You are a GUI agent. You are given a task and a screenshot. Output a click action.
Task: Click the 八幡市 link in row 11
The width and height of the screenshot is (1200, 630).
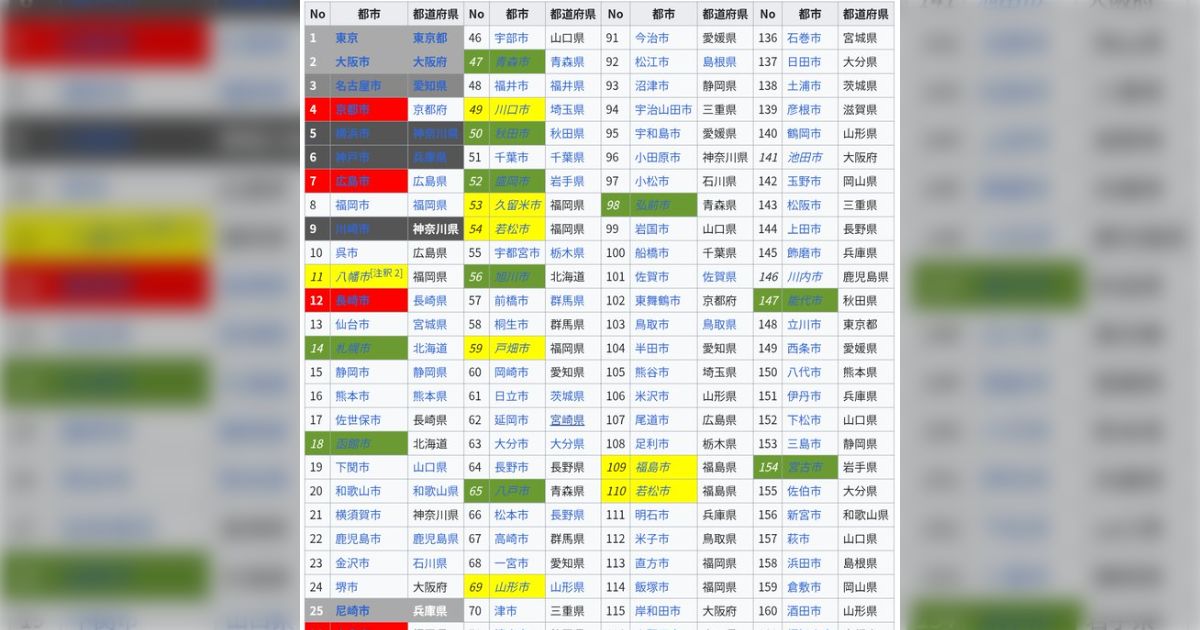(352, 277)
